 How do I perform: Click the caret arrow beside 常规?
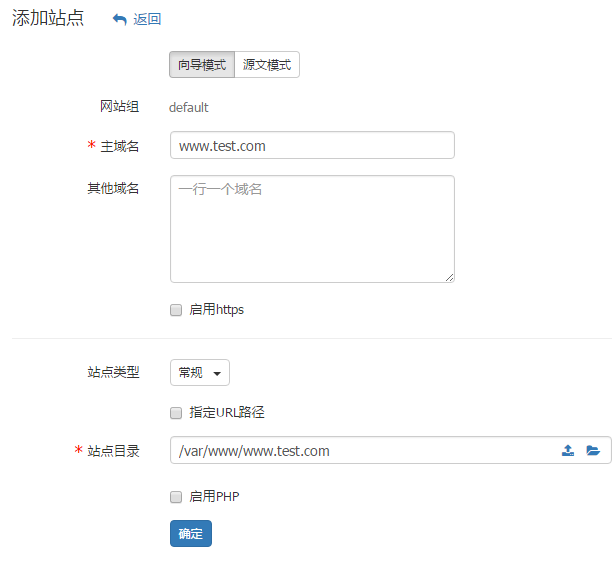217,374
